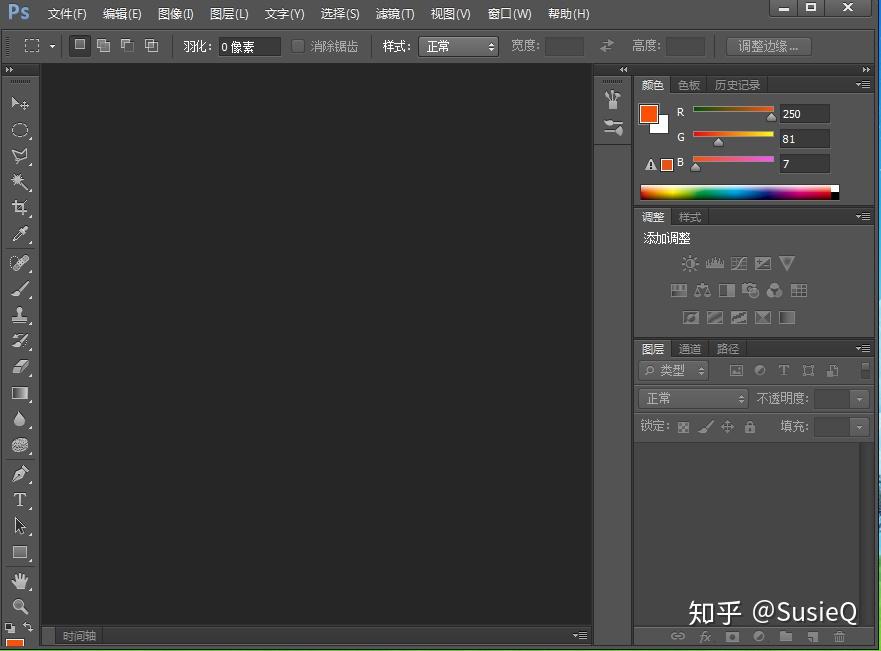The image size is (881, 651).
Task: Select the Zoom tool
Action: [20, 606]
